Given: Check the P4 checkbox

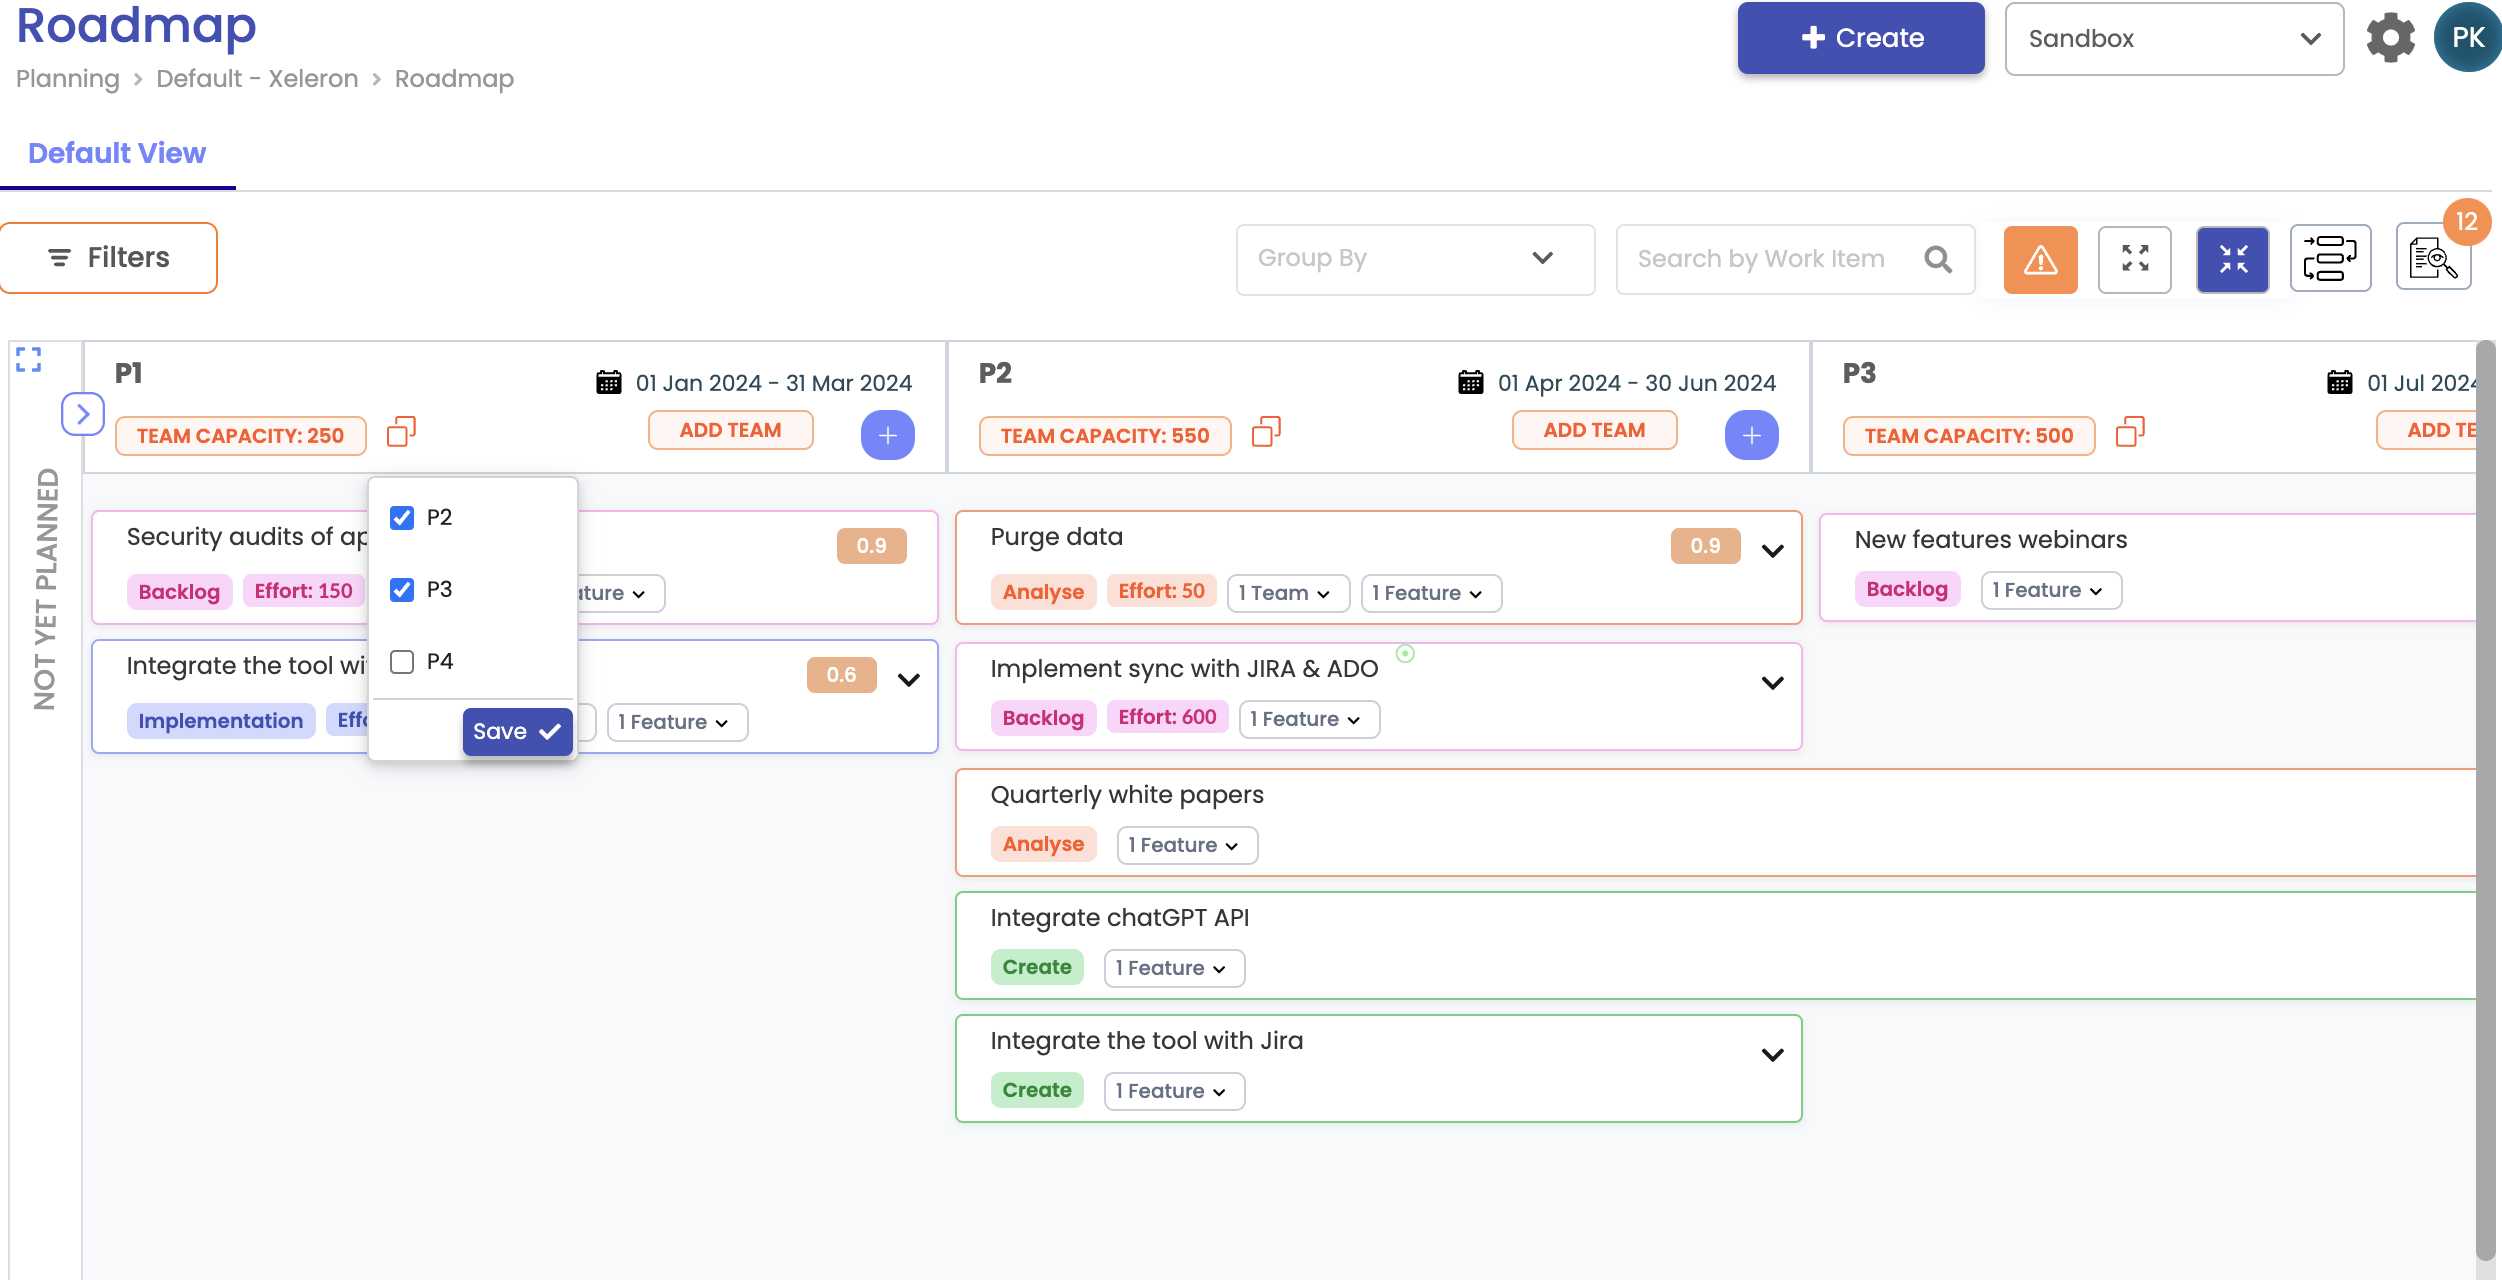Looking at the screenshot, I should pyautogui.click(x=402, y=662).
